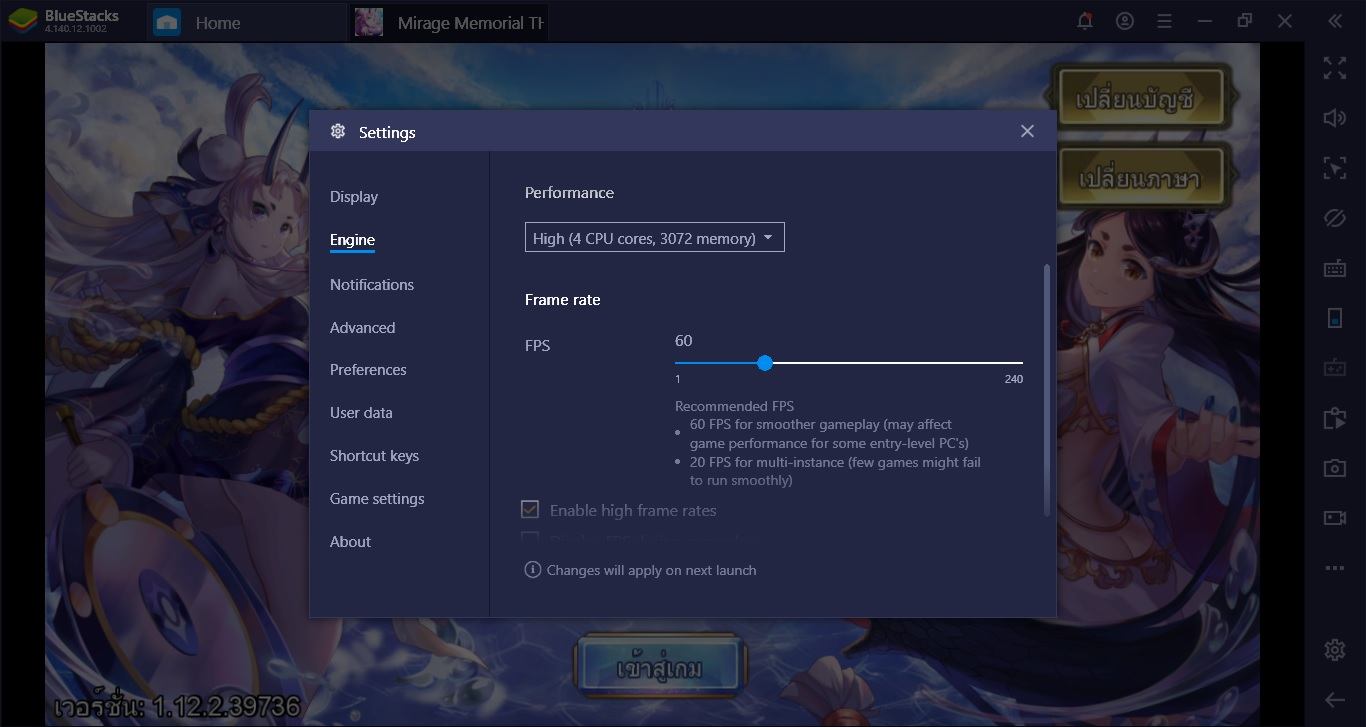This screenshot has height=727, width=1366.
Task: Open Advanced settings section
Action: (x=362, y=328)
